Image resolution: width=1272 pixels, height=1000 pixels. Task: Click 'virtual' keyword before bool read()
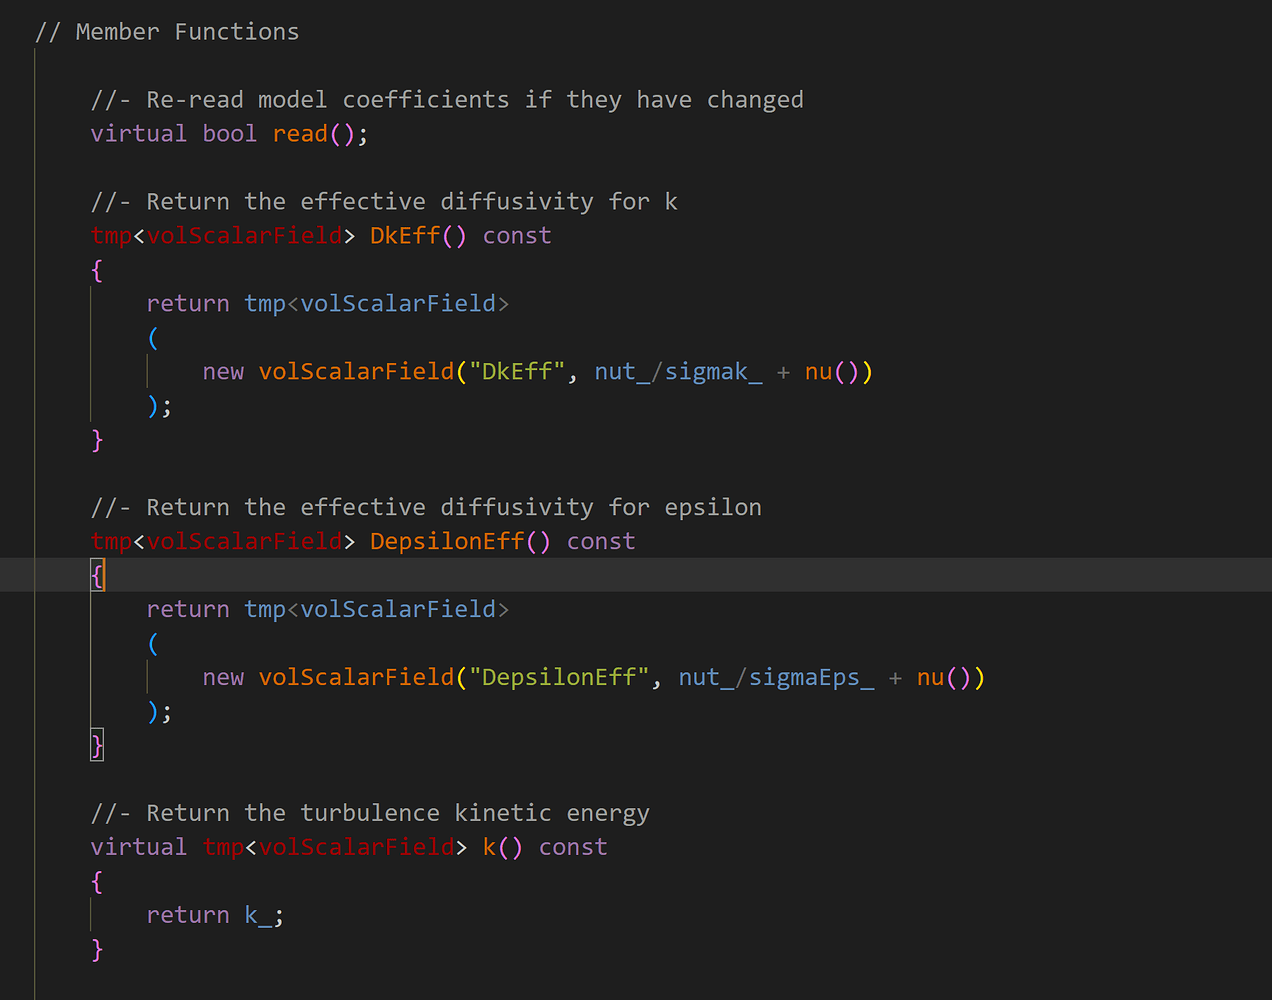pyautogui.click(x=139, y=134)
